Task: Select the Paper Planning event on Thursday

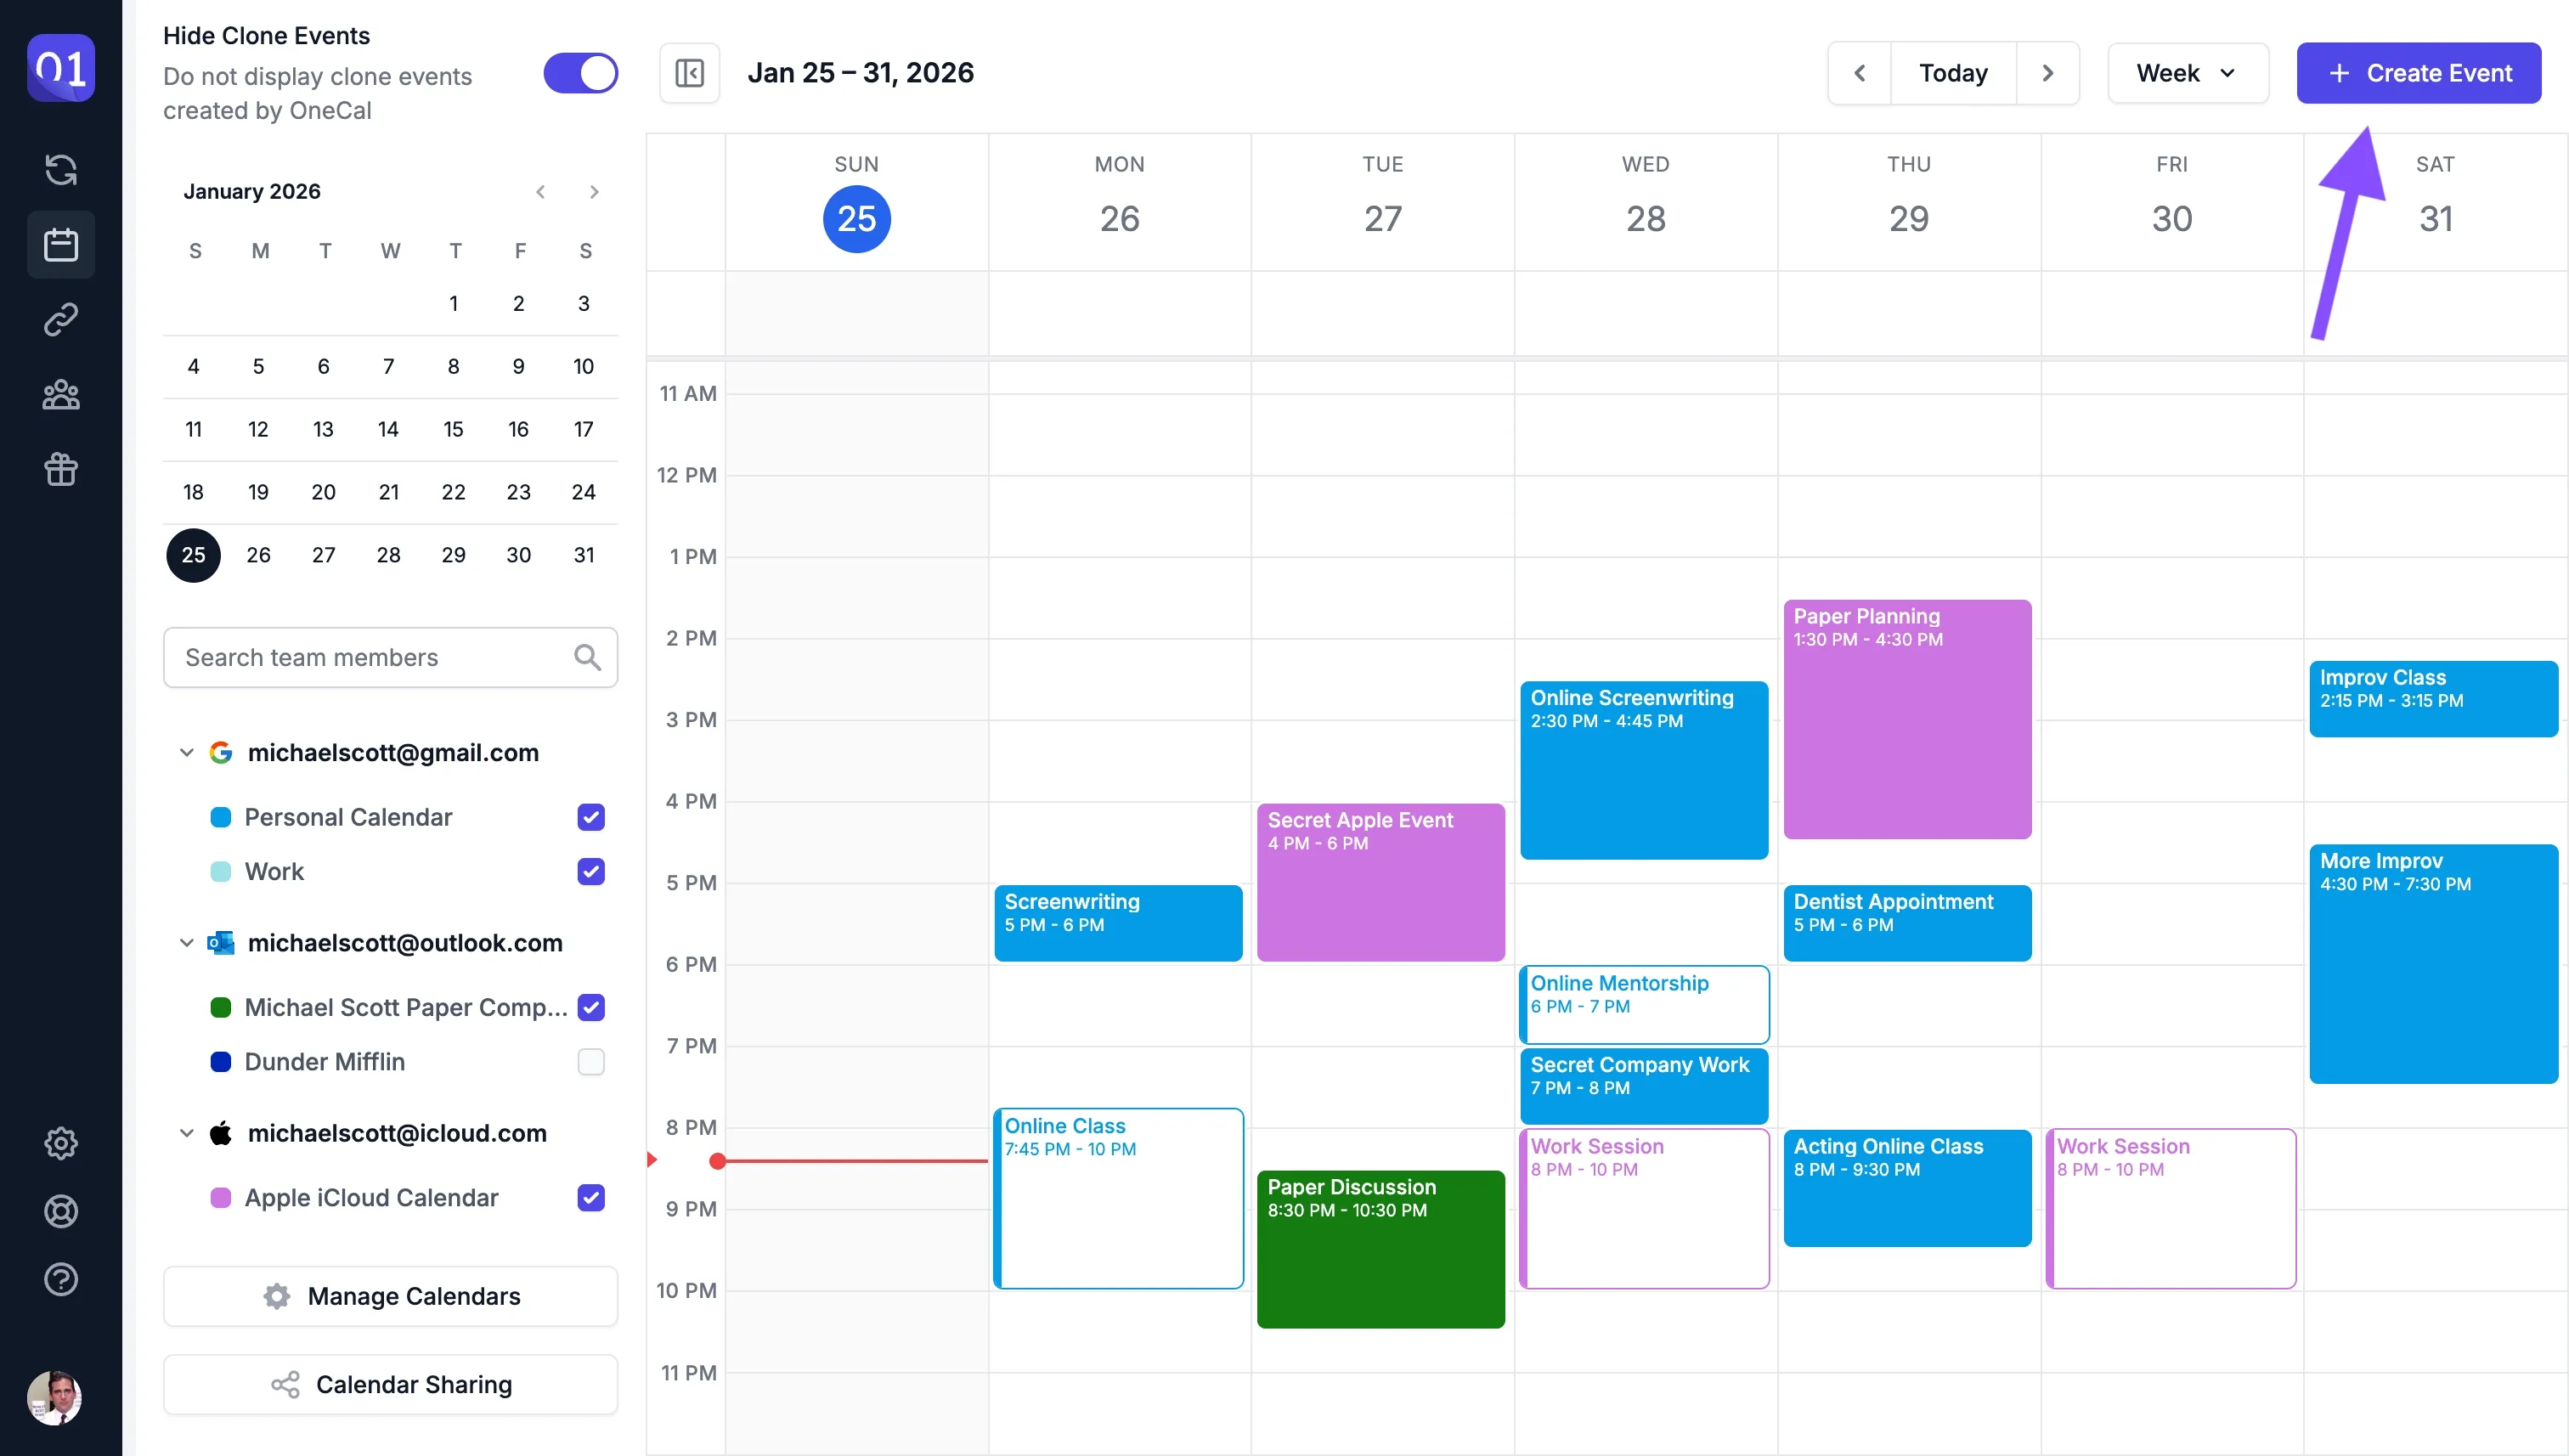Action: 1905,720
